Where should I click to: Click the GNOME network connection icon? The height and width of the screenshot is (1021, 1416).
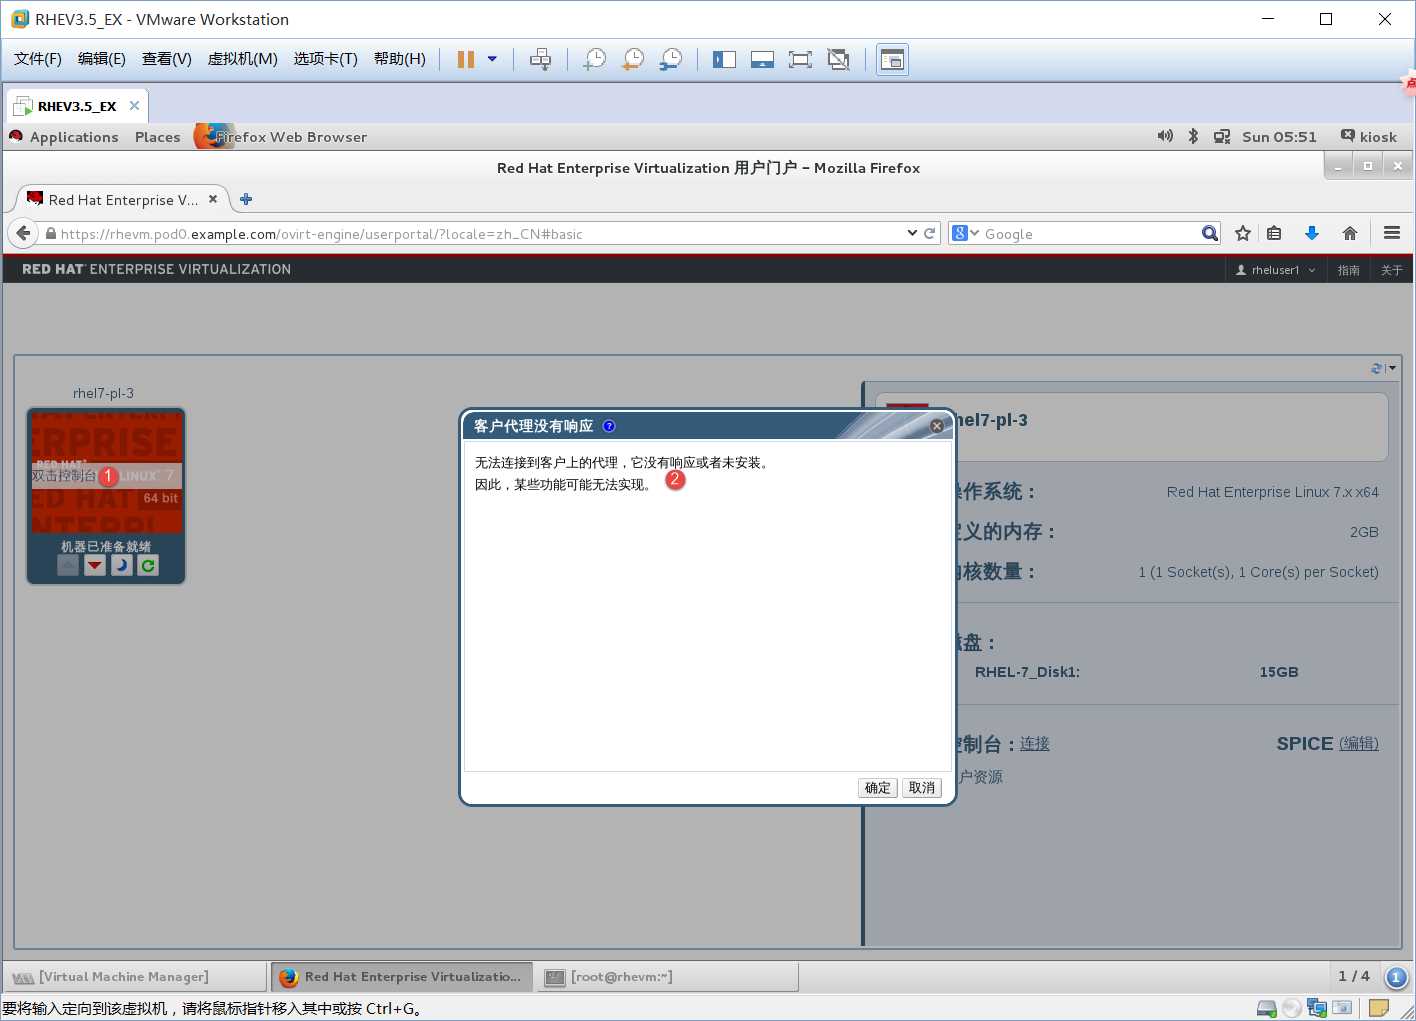(1222, 136)
